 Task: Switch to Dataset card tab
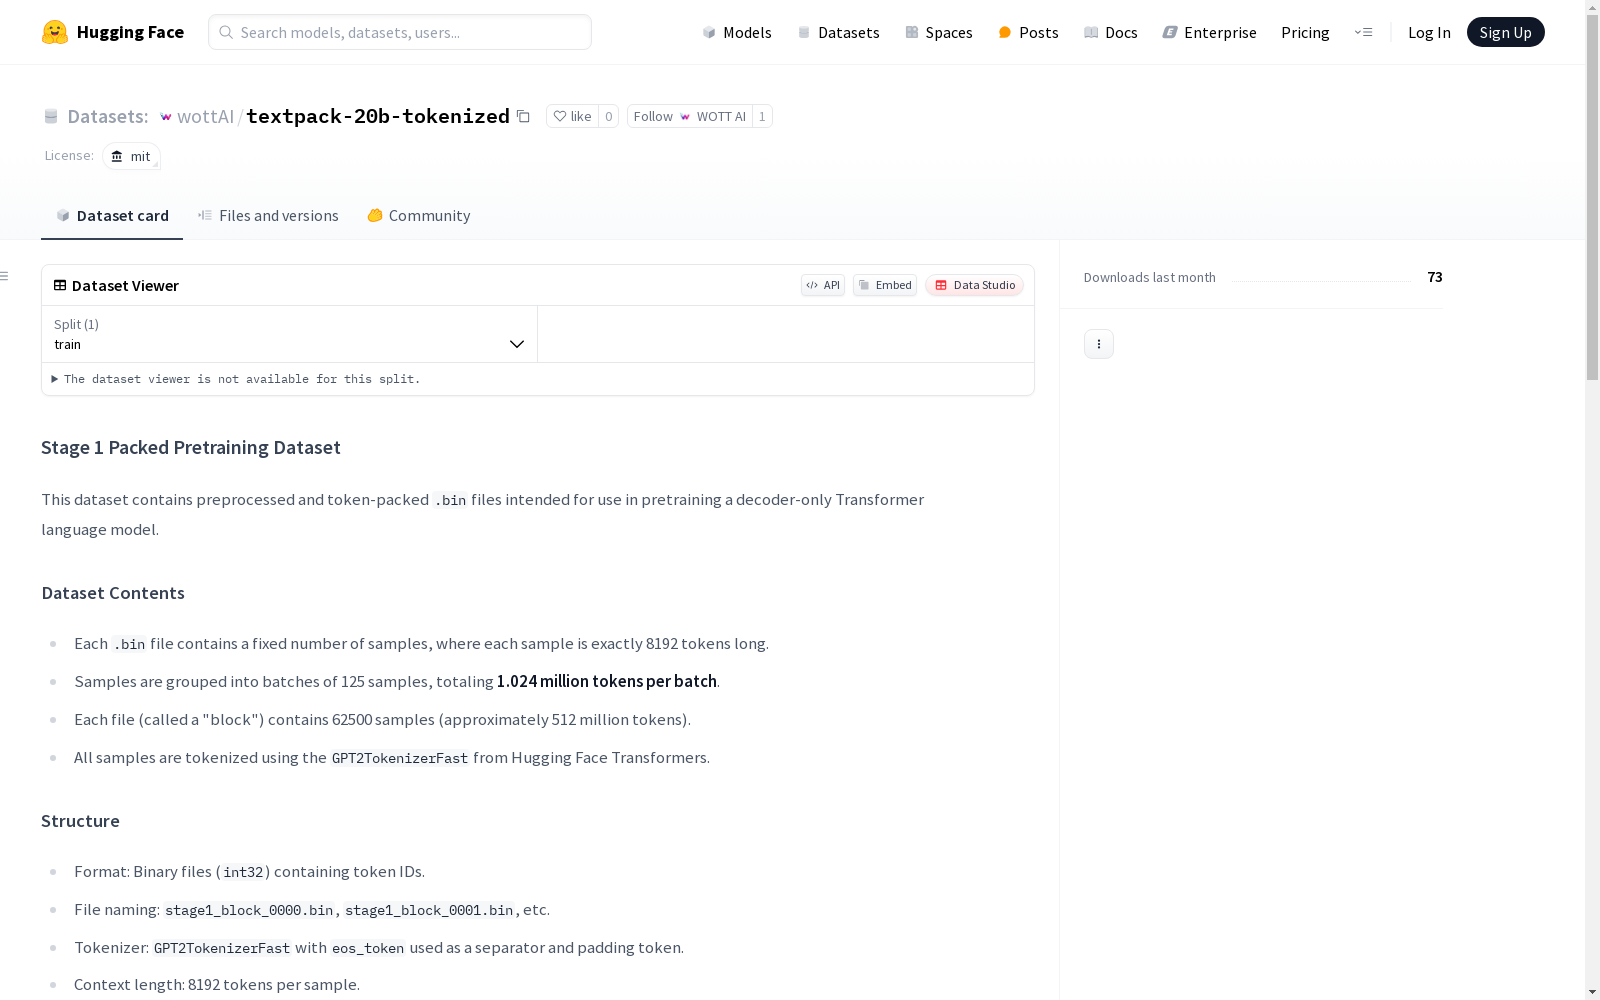pyautogui.click(x=112, y=216)
